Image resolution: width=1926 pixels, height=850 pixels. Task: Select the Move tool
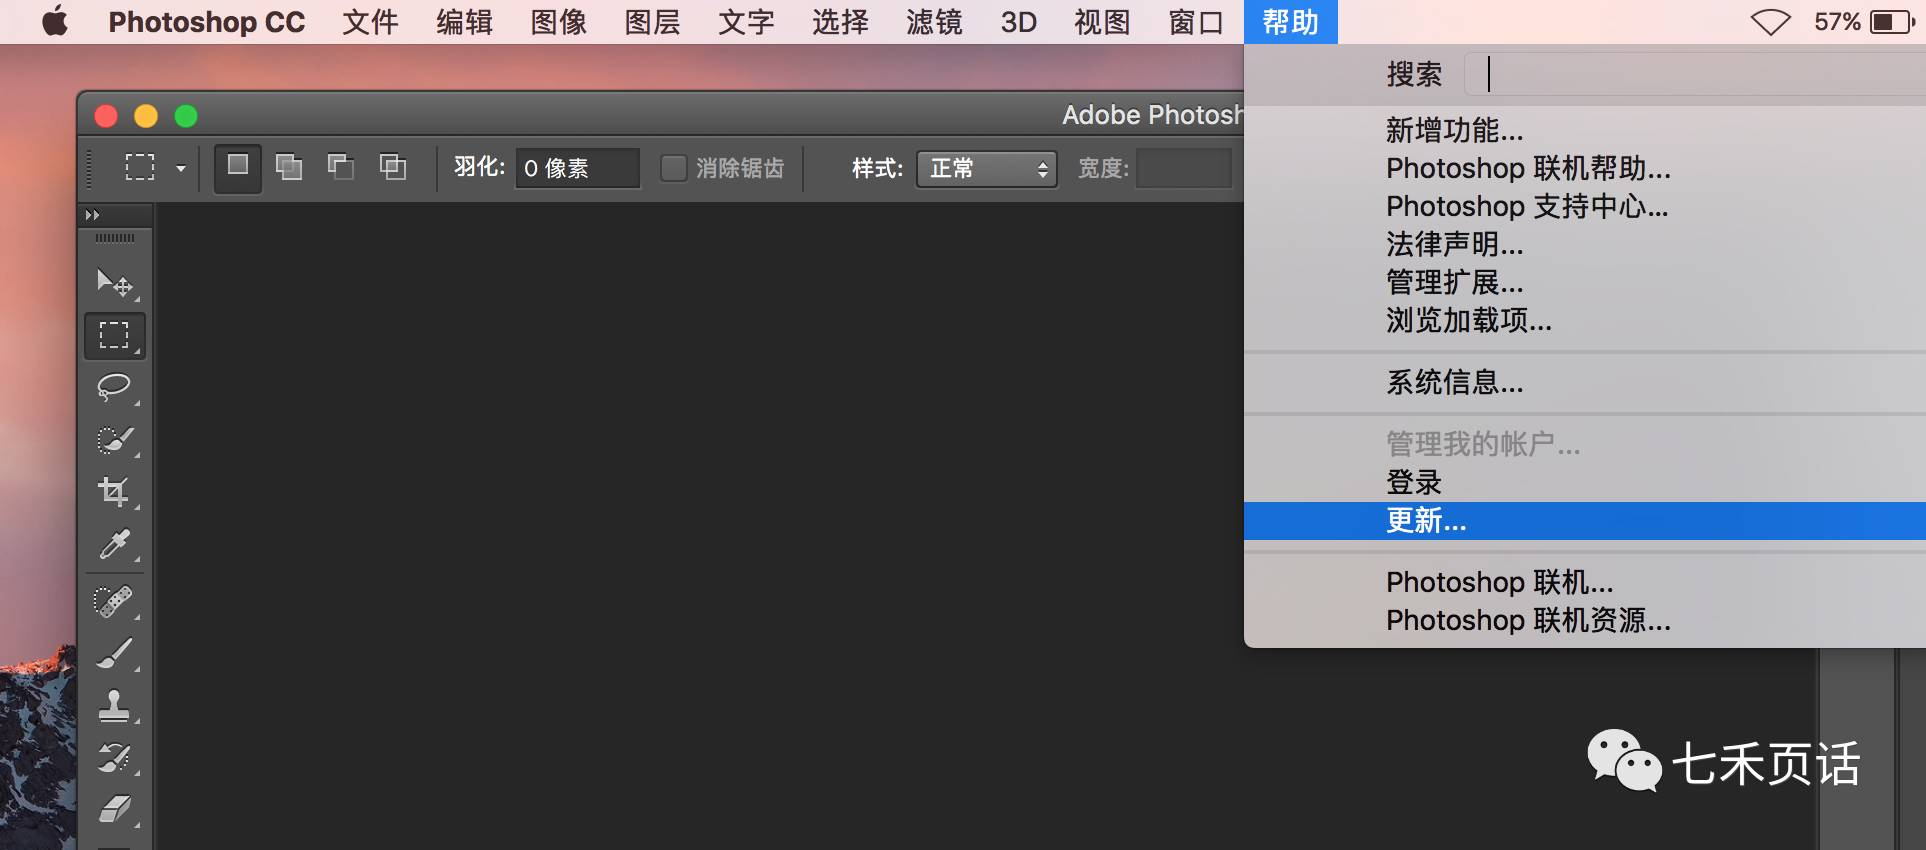point(114,283)
